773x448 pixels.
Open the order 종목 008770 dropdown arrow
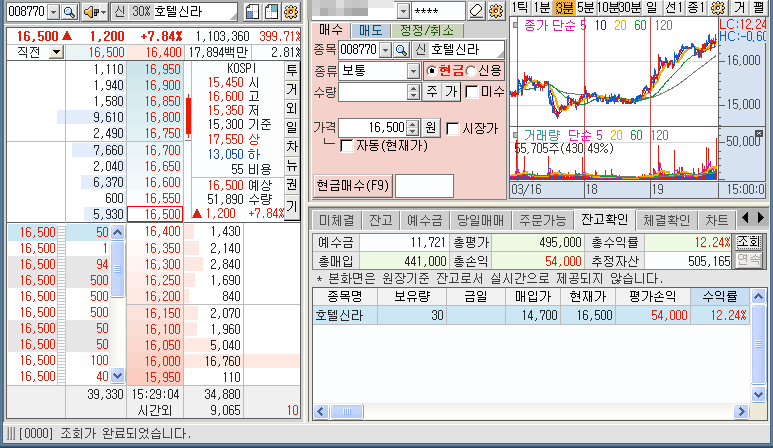pyautogui.click(x=386, y=49)
